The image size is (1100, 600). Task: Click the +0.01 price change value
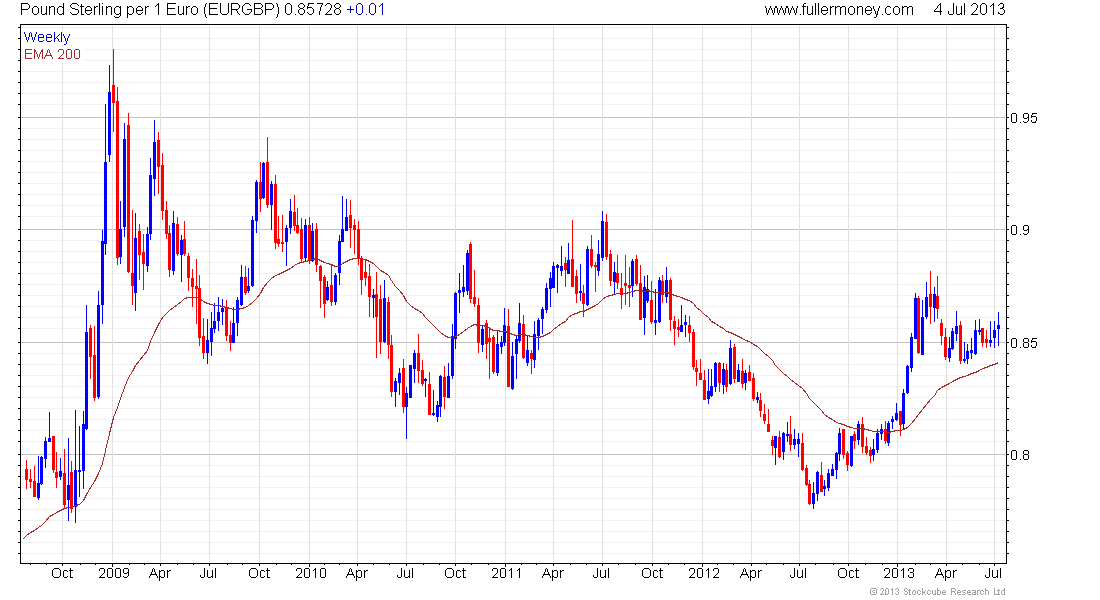tap(365, 10)
